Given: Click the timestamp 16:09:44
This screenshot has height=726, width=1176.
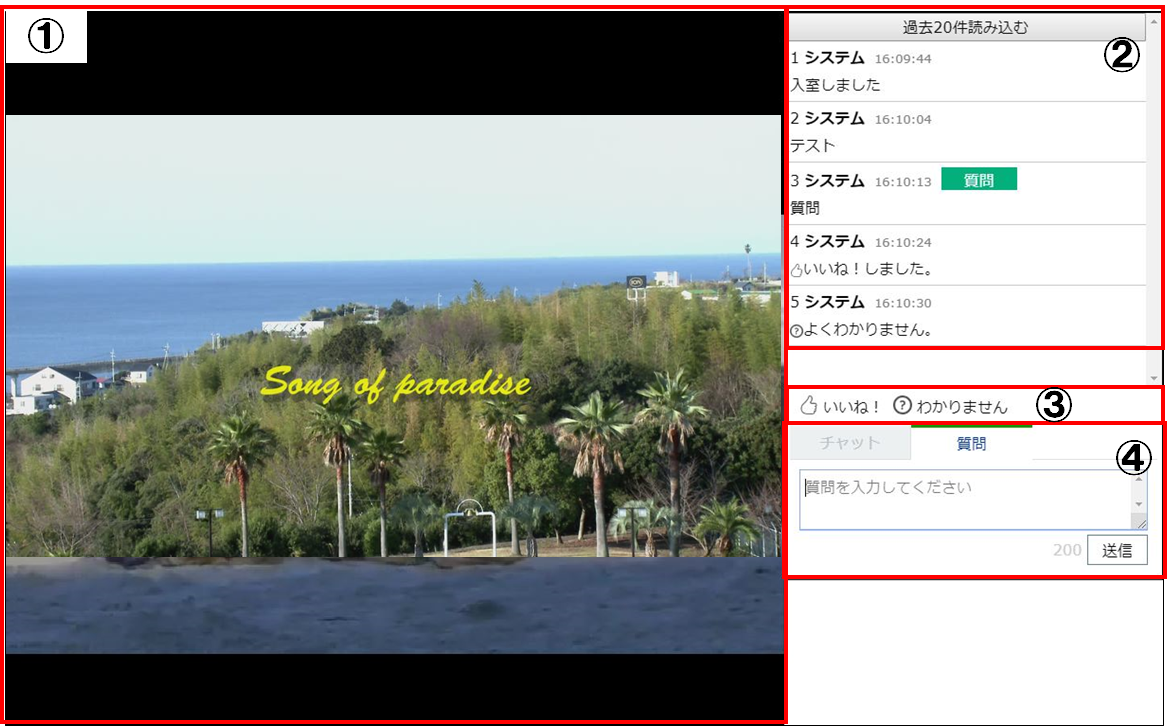Looking at the screenshot, I should [x=903, y=58].
